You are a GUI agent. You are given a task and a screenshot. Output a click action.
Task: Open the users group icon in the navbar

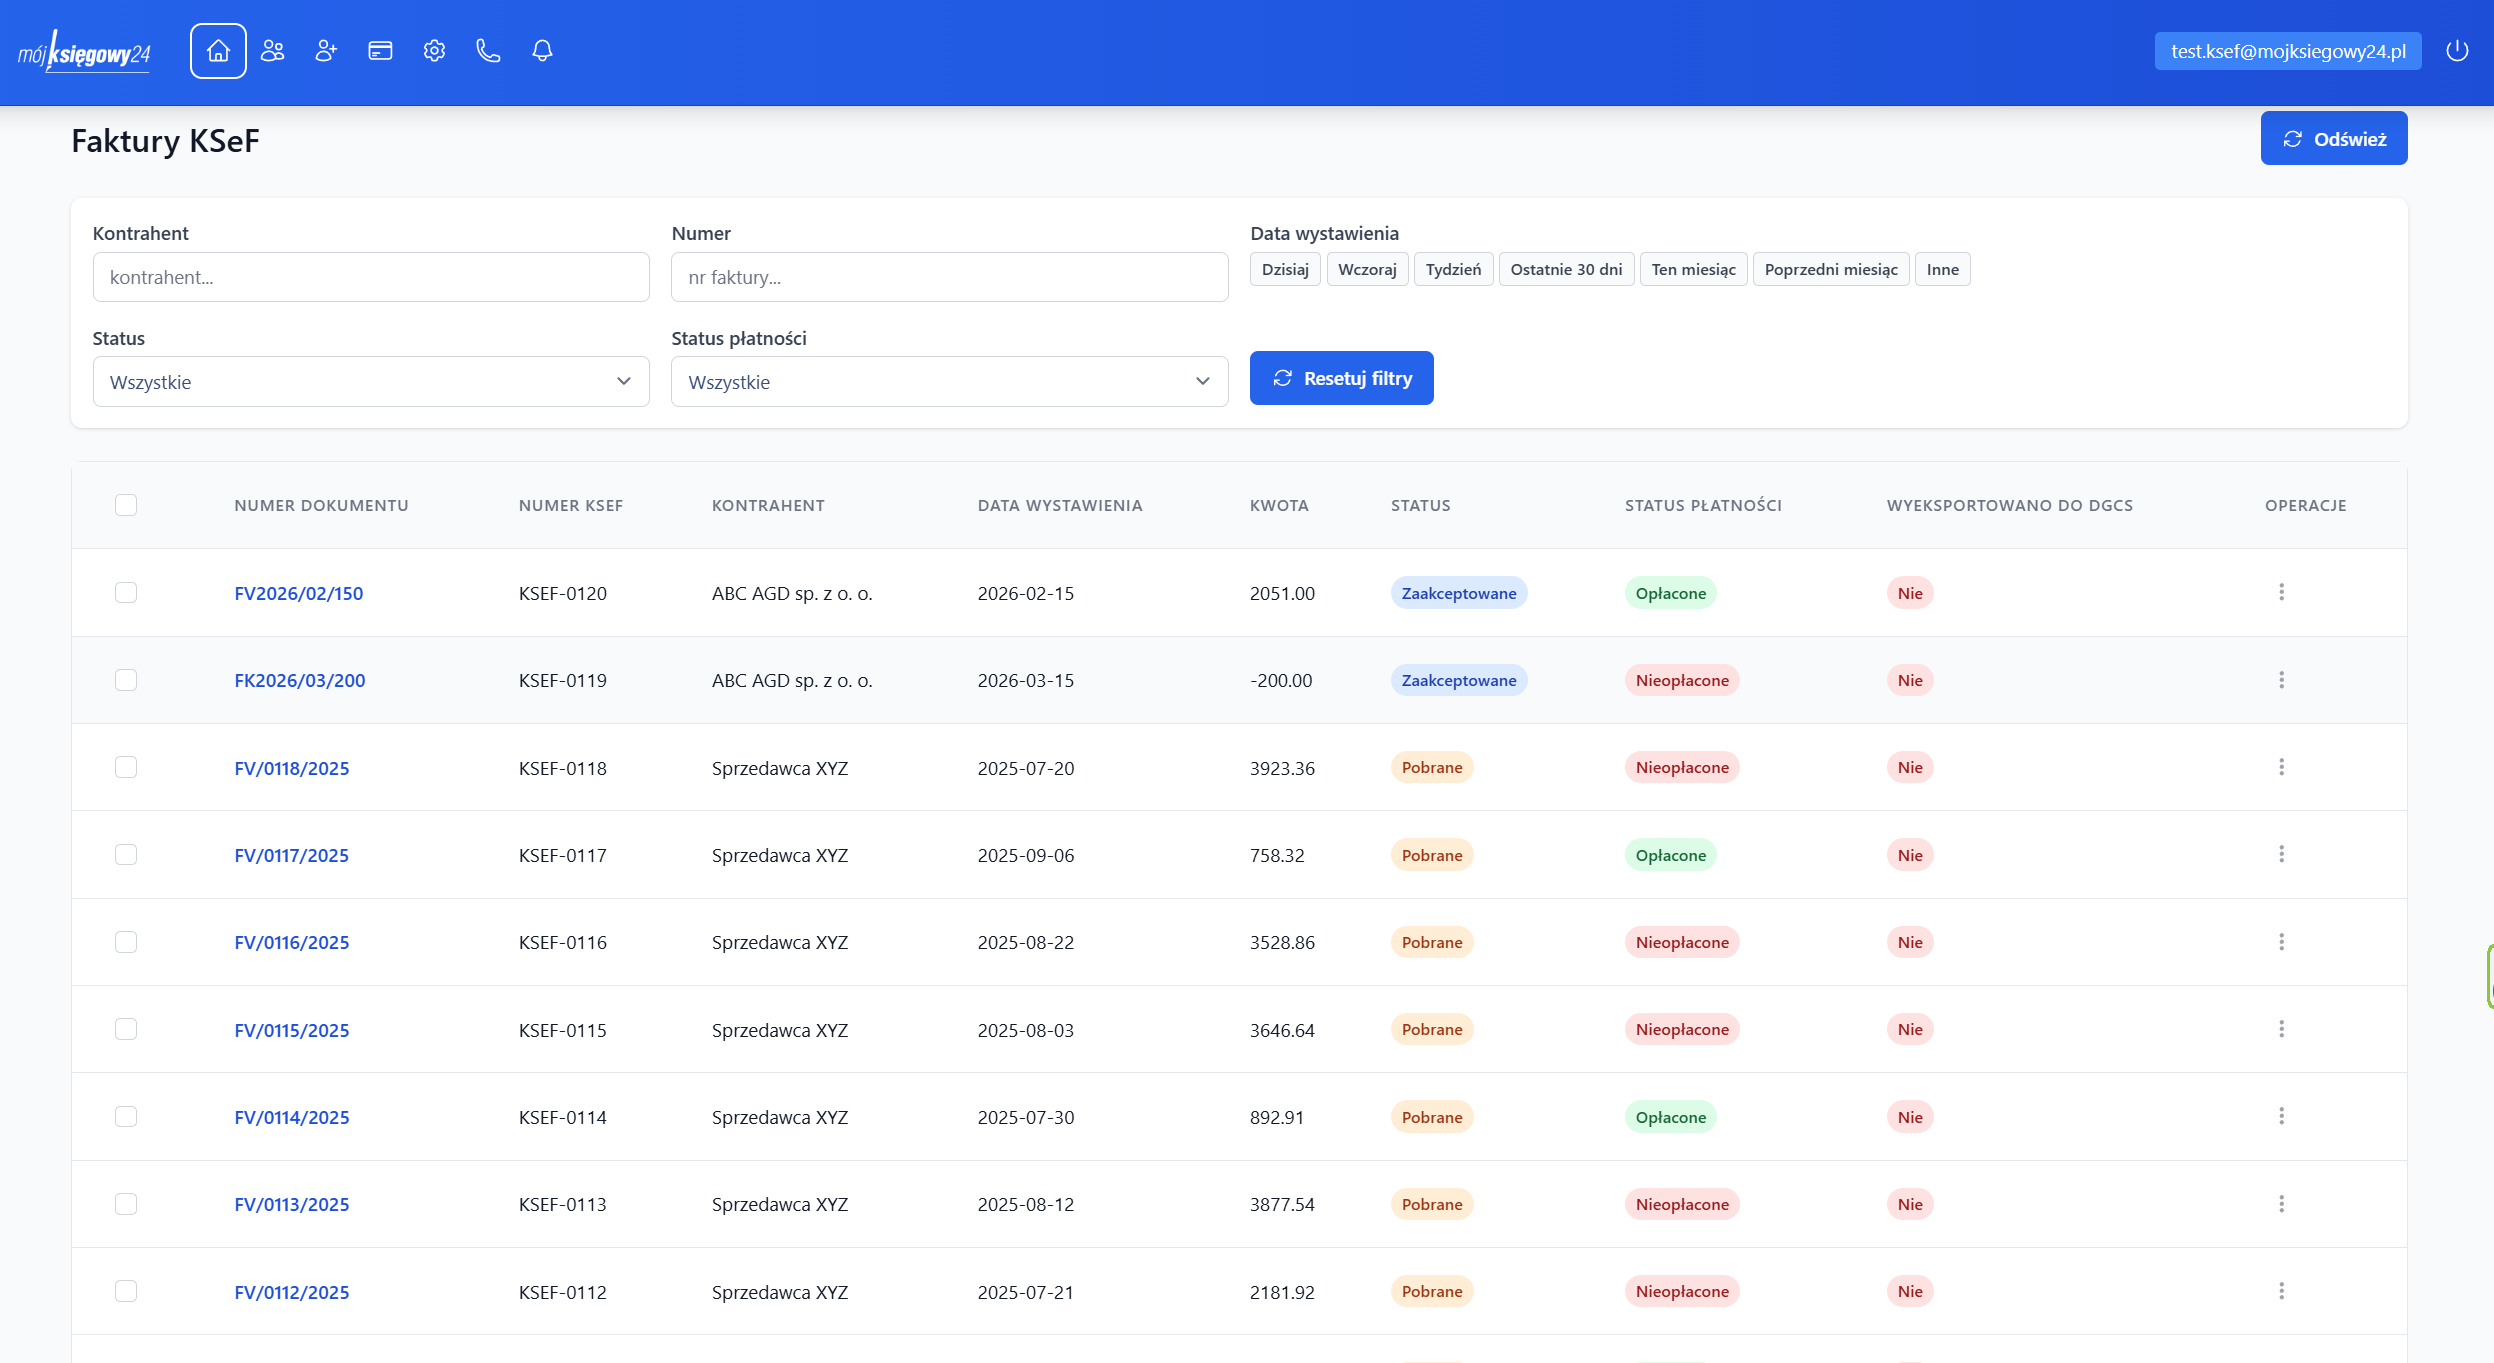coord(272,51)
